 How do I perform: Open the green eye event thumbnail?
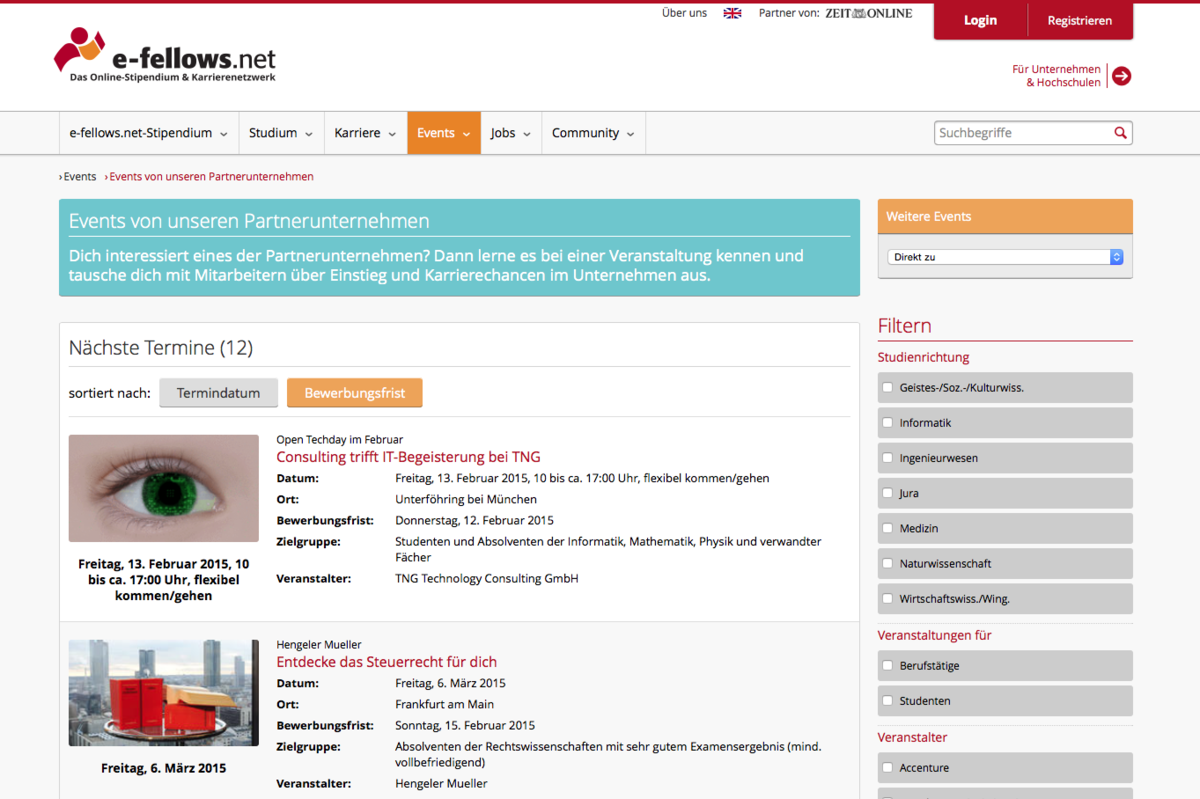point(164,488)
